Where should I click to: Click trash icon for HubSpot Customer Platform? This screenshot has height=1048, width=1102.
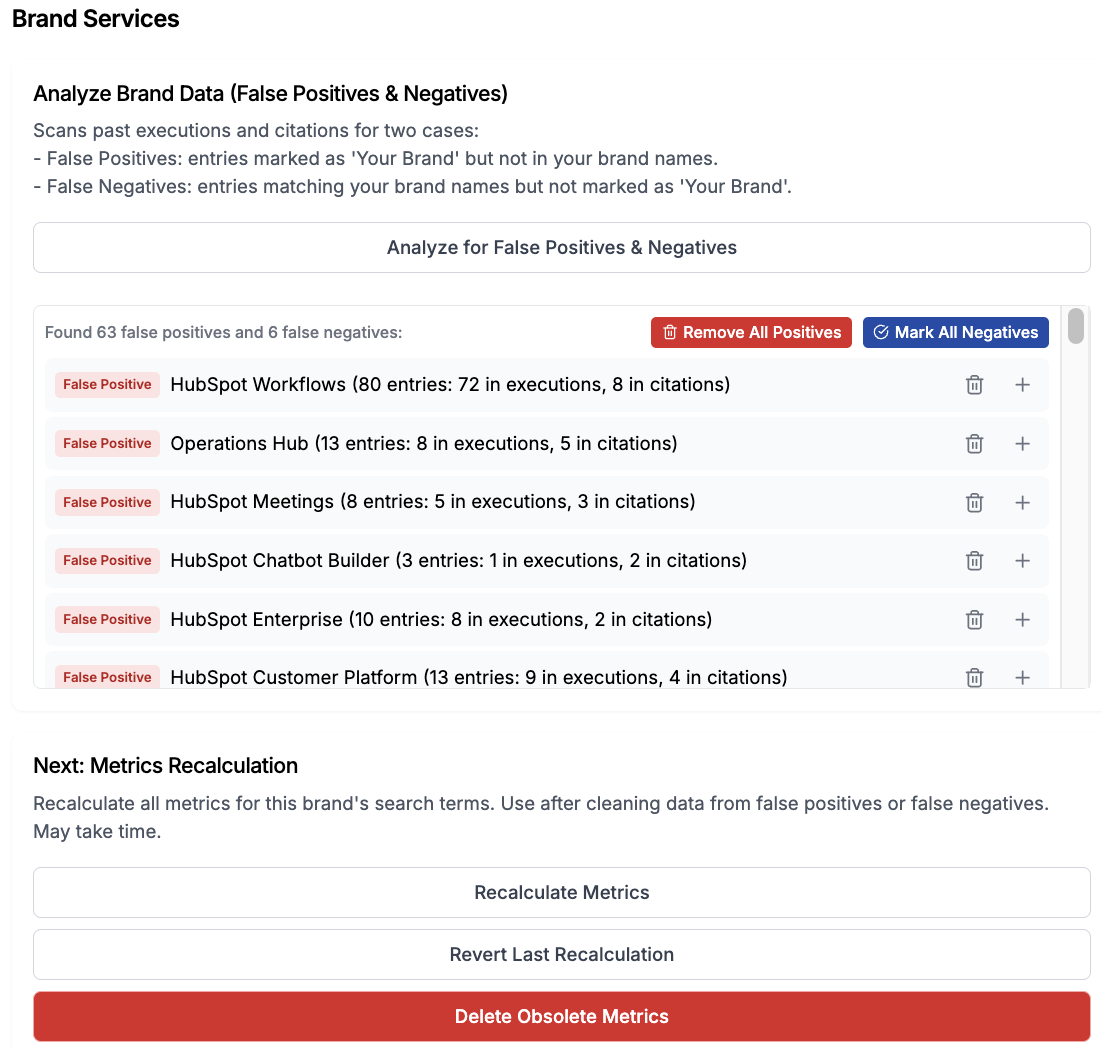pos(974,678)
